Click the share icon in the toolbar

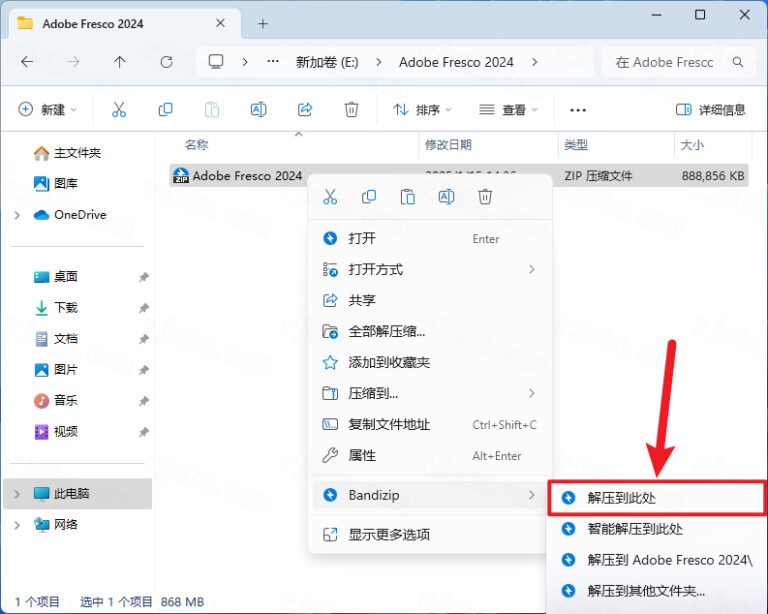click(x=306, y=109)
